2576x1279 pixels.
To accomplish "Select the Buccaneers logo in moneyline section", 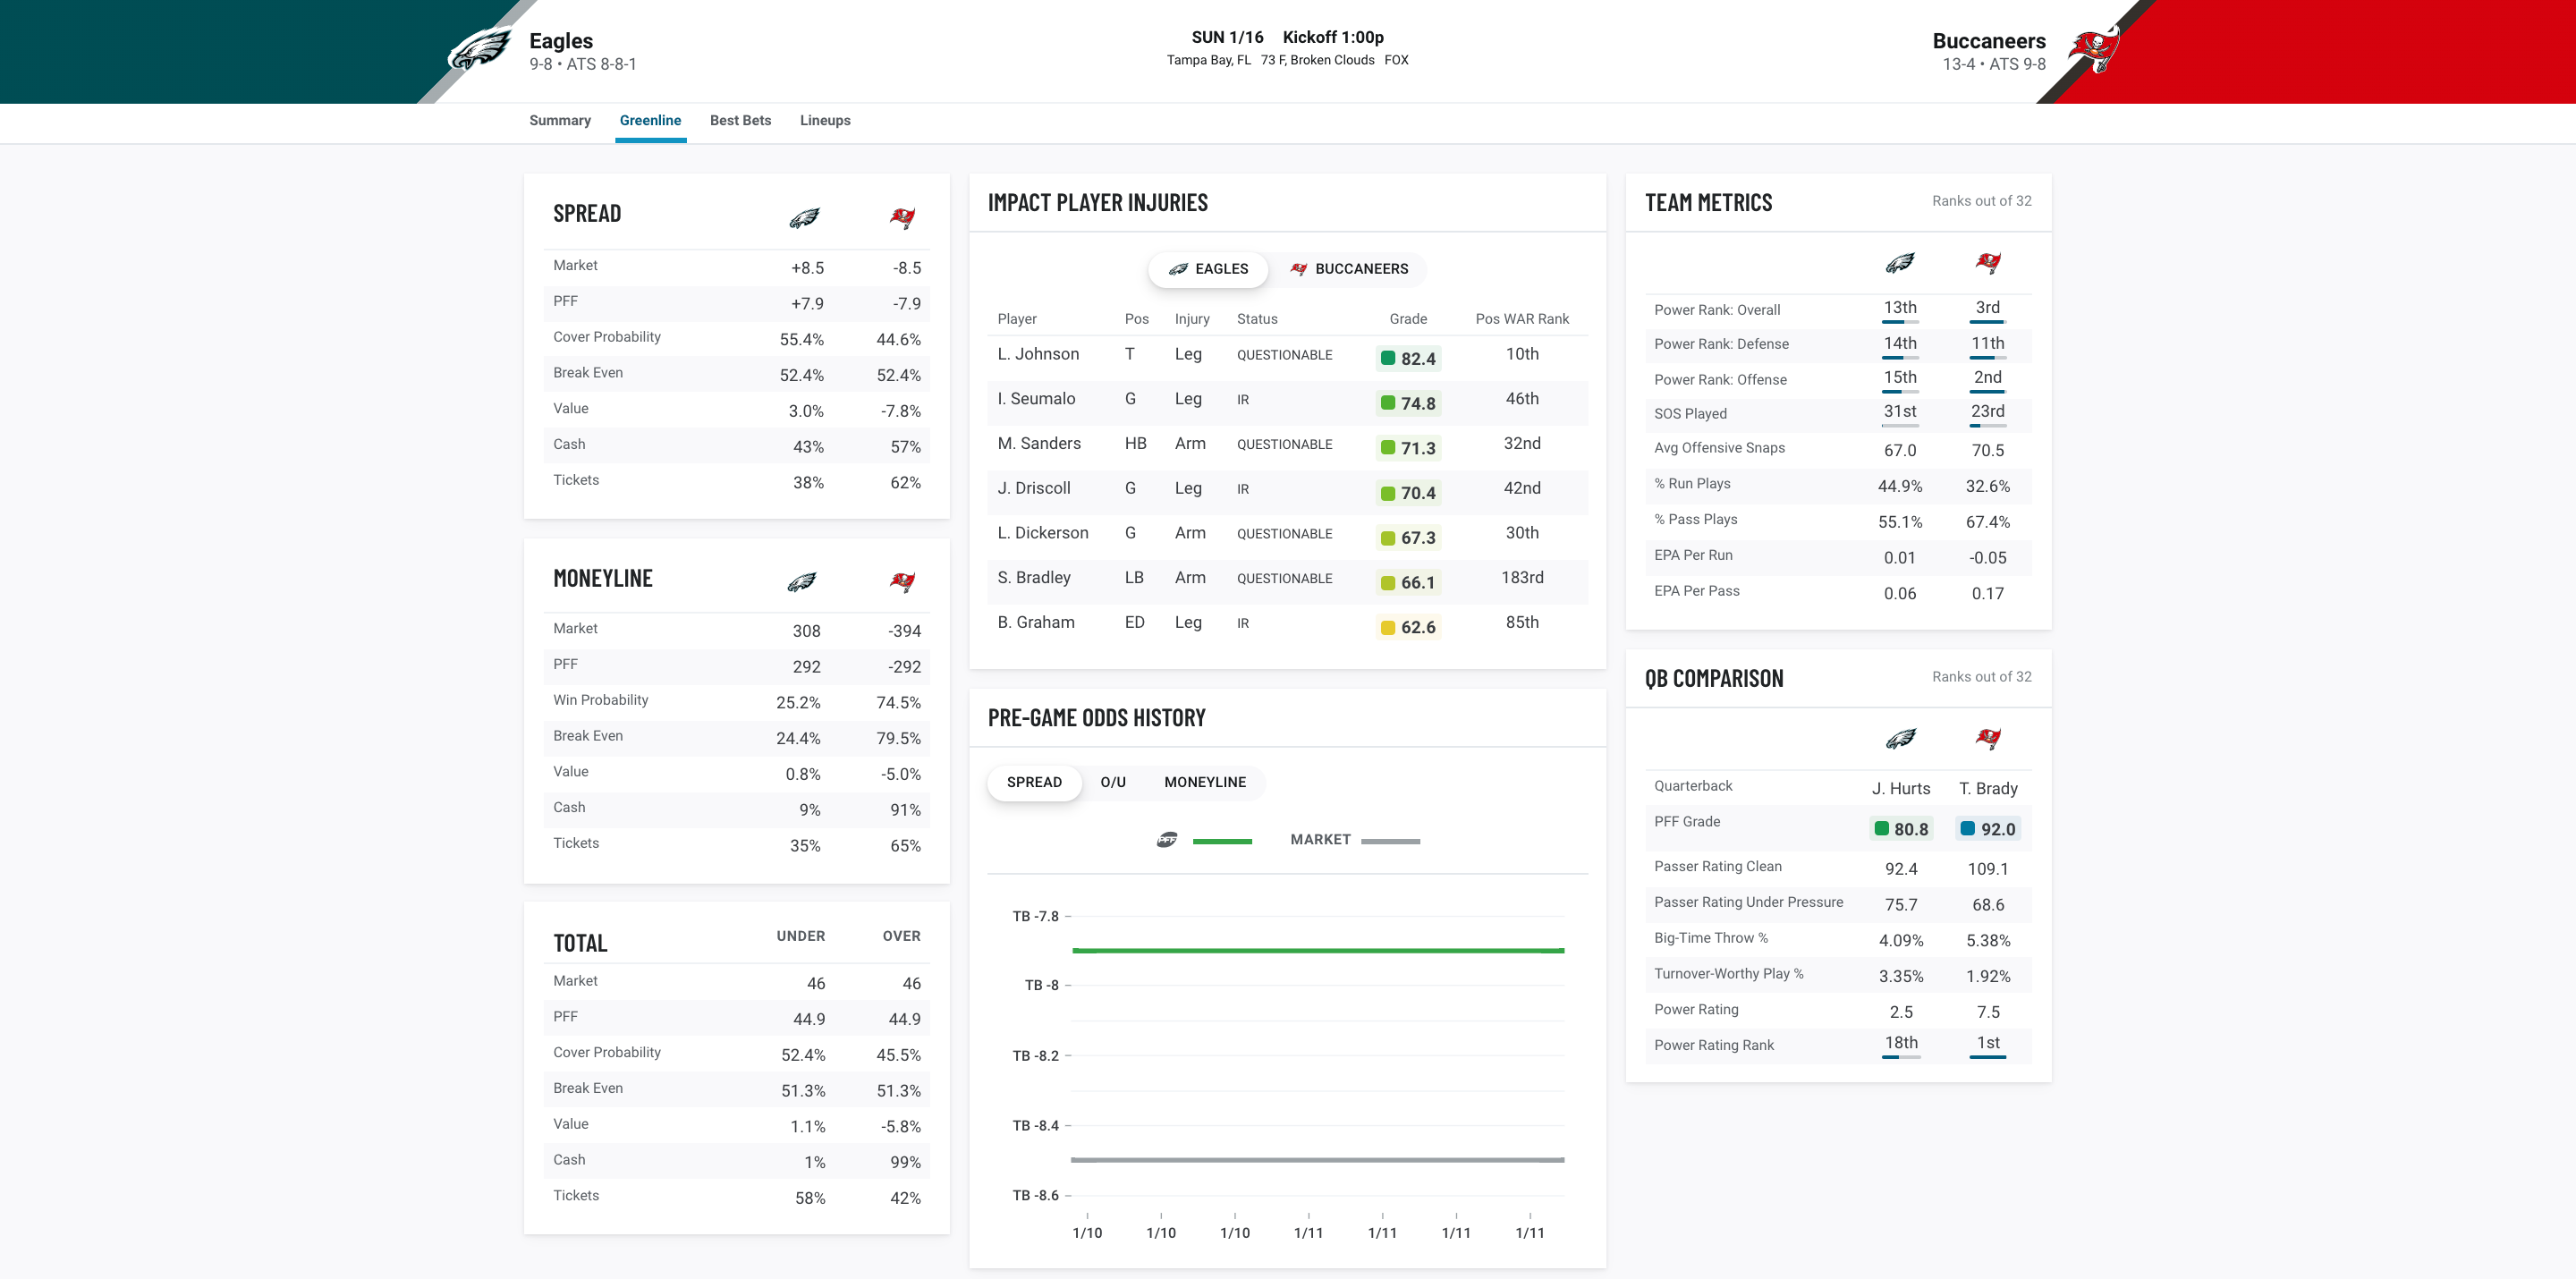I will click(901, 581).
